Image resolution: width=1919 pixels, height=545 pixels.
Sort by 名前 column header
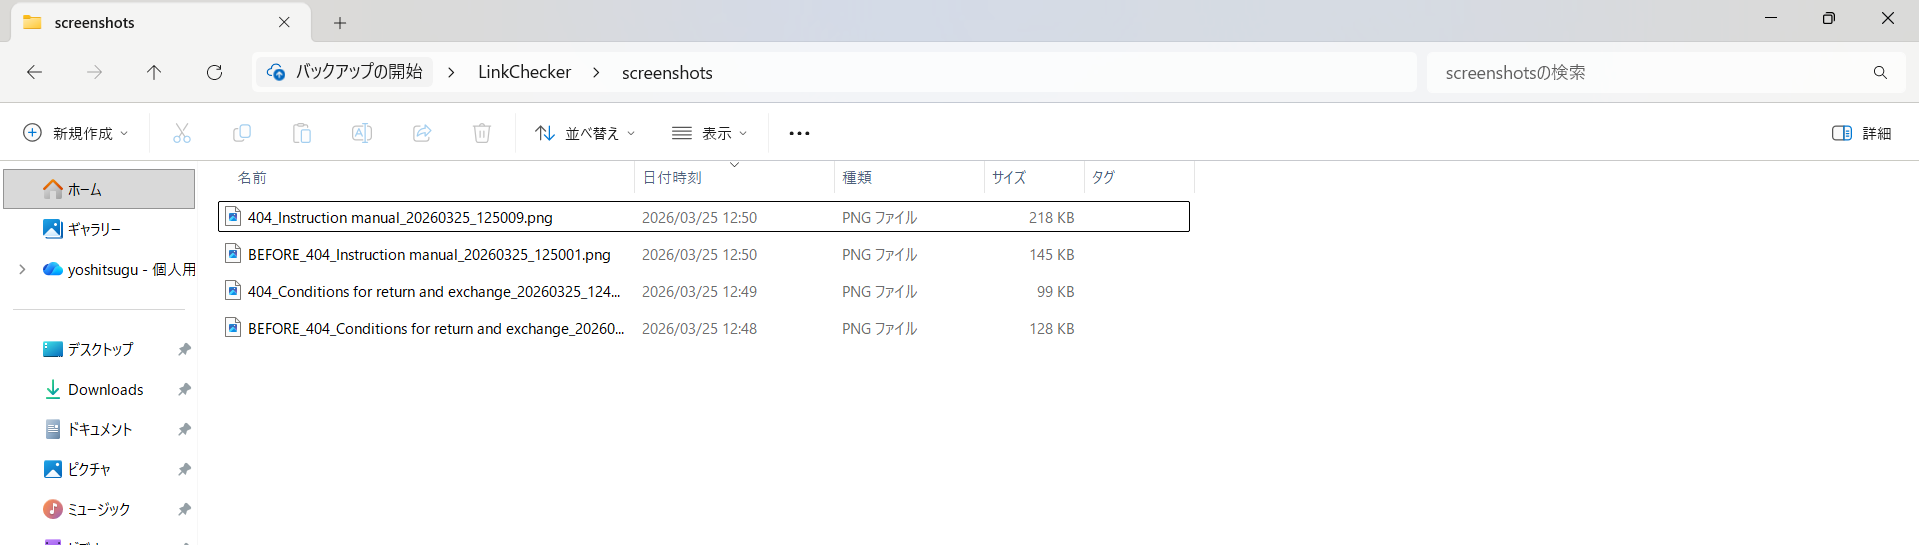427,177
